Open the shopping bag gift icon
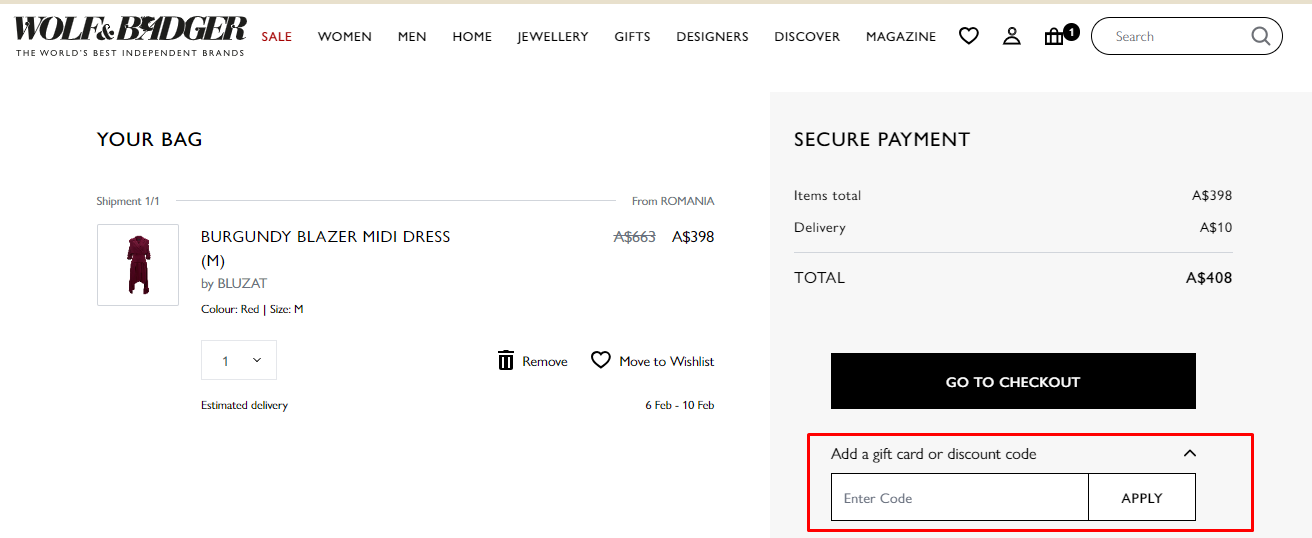This screenshot has width=1312, height=538. coord(1054,37)
